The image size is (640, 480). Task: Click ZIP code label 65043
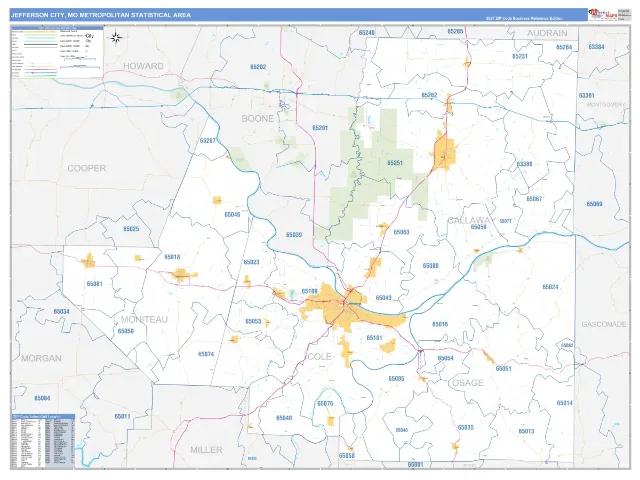click(x=383, y=298)
